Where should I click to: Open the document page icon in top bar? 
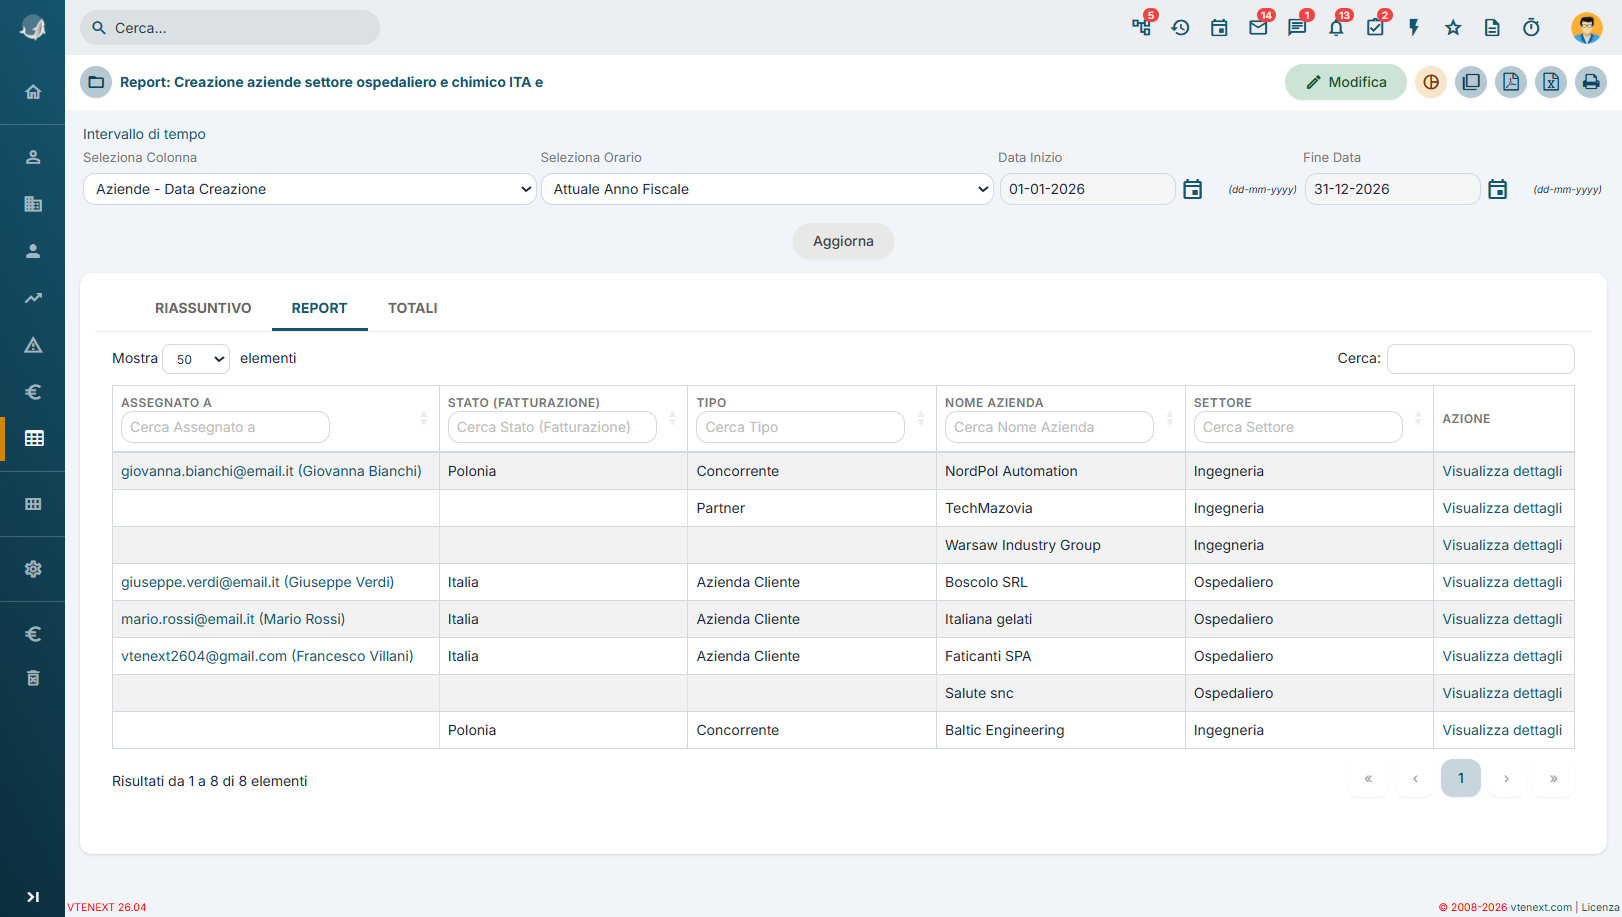(x=1492, y=27)
